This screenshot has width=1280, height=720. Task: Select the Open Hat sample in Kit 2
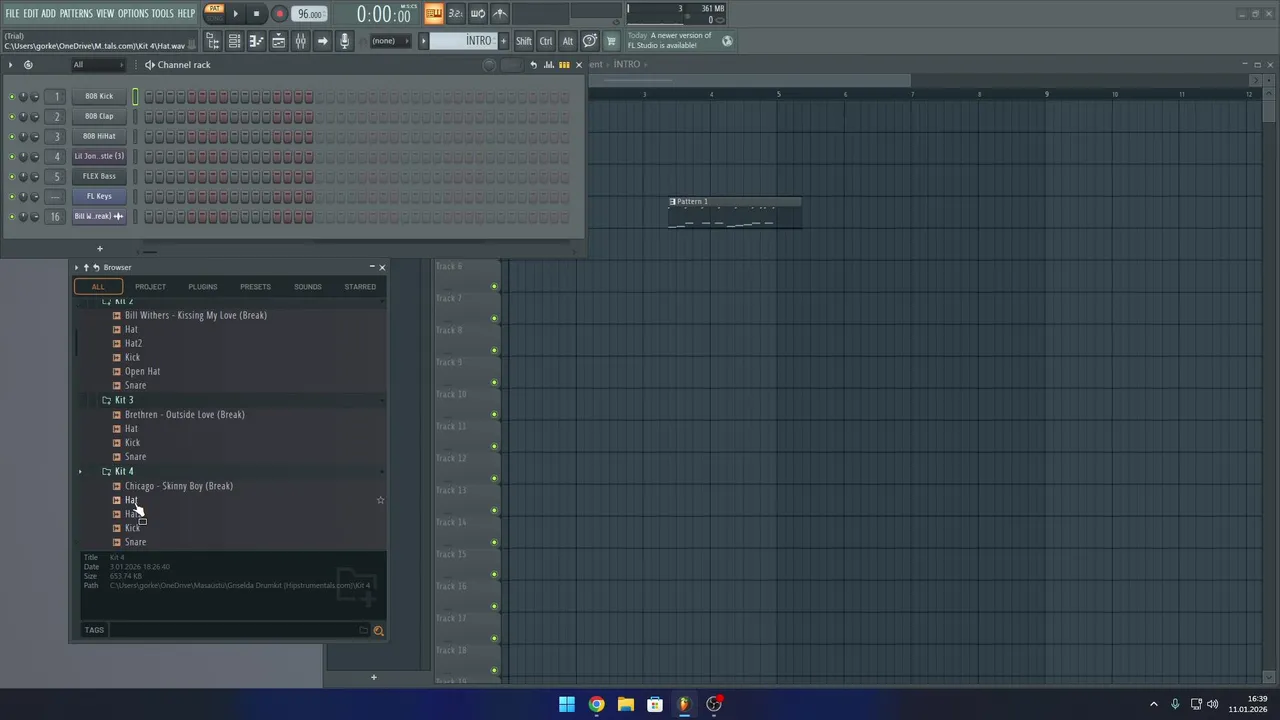(x=142, y=371)
